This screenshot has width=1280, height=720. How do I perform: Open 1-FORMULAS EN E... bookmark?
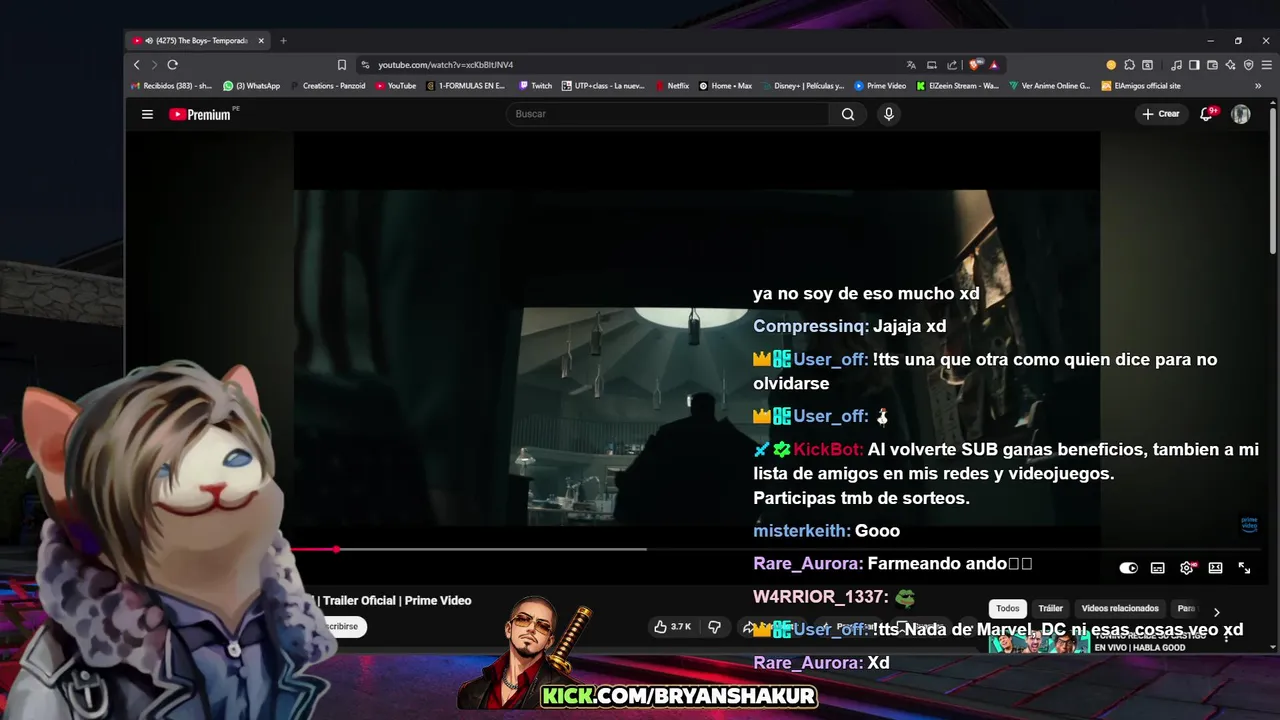point(466,86)
